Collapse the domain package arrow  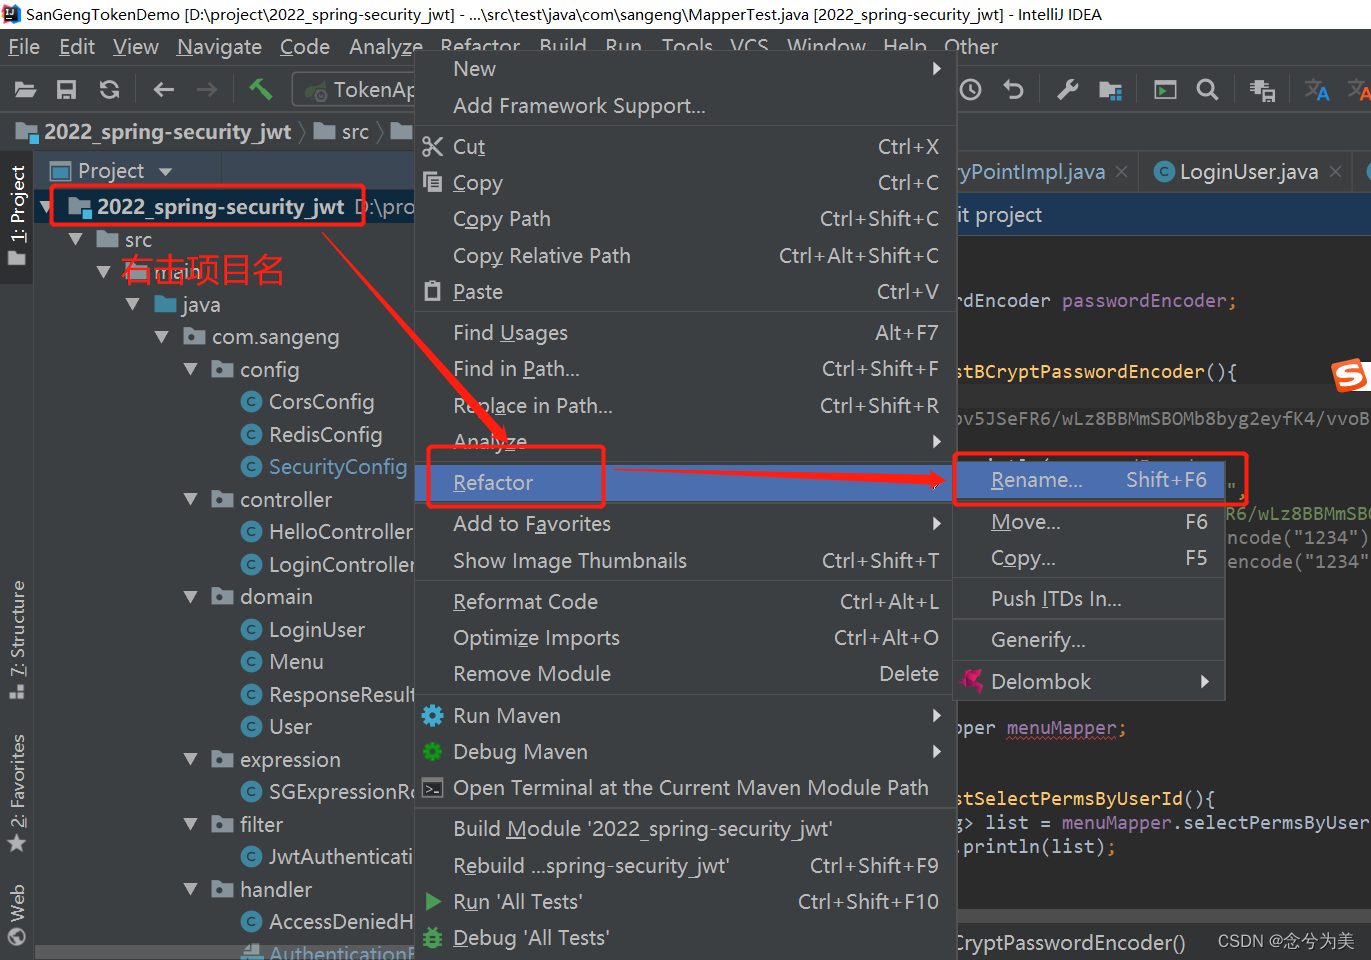190,596
